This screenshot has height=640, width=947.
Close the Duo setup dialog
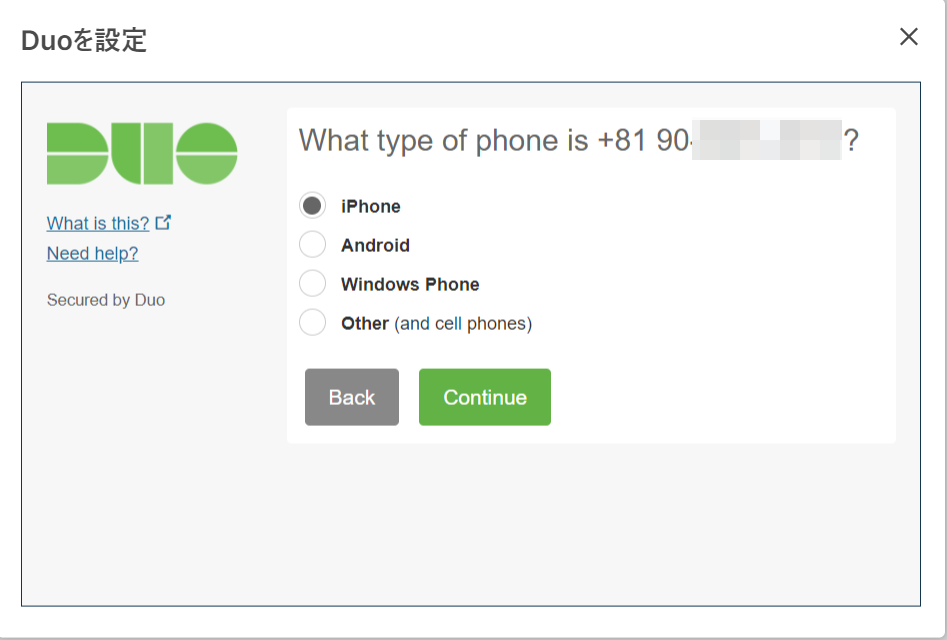pos(908,38)
